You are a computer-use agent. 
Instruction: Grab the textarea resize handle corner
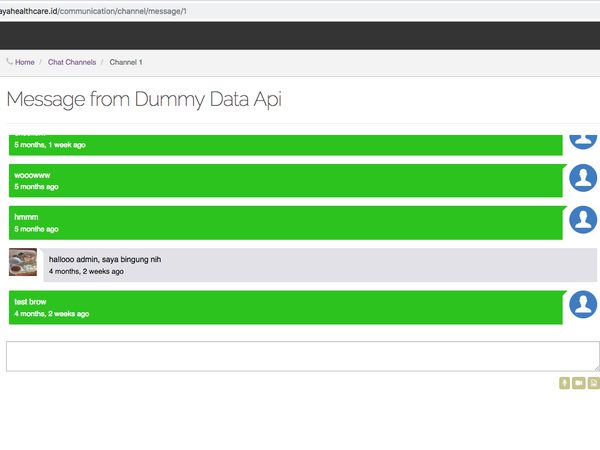coord(597,368)
